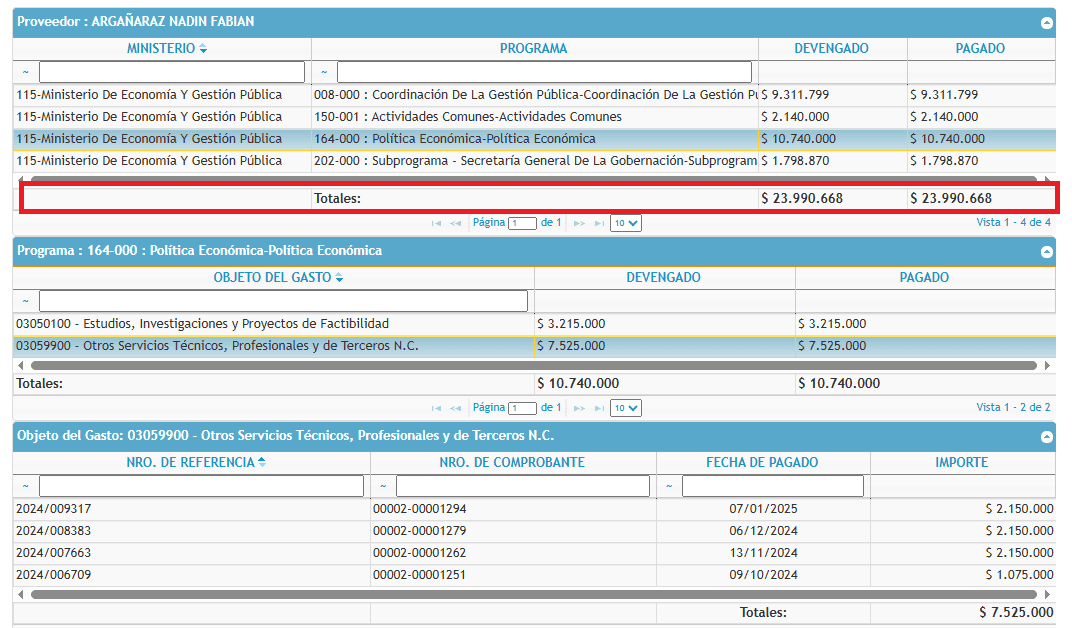Screen dimensions: 1072x628
Task: Collapse the Proveedor ARGAÑARAZ NADIN FABIAN panel
Action: [x=1046, y=22]
